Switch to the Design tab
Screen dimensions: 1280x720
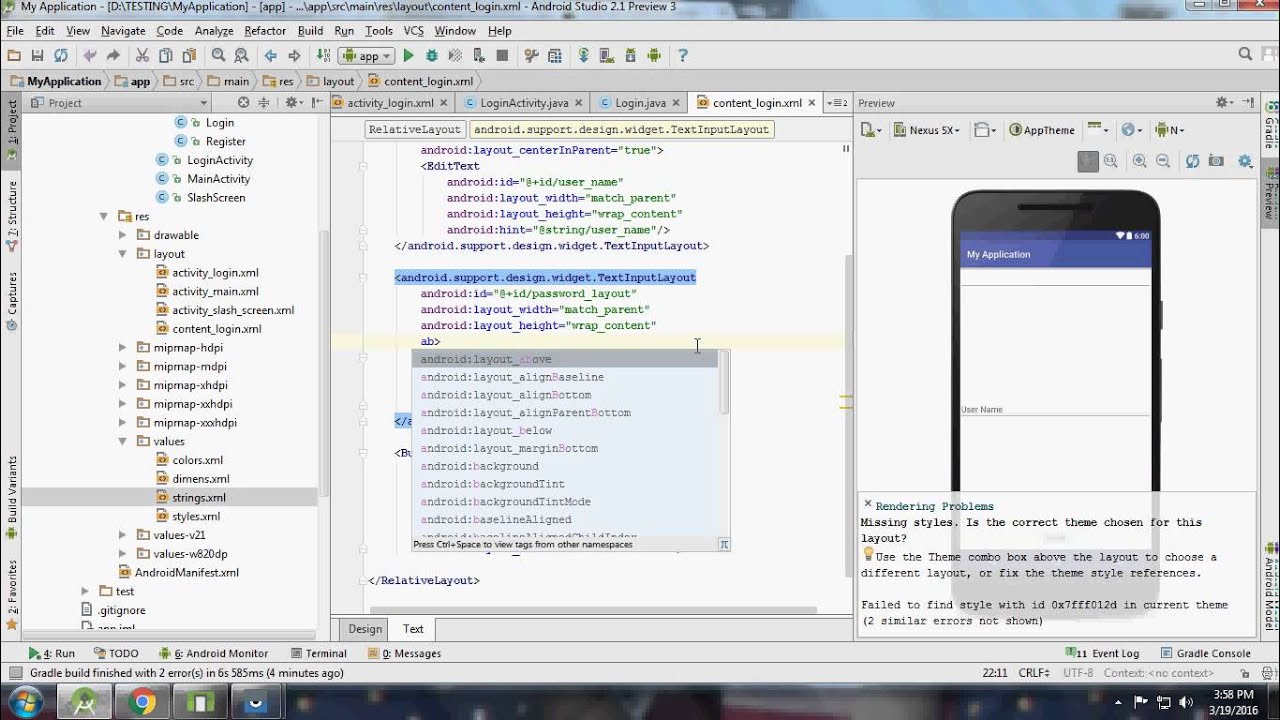click(365, 629)
